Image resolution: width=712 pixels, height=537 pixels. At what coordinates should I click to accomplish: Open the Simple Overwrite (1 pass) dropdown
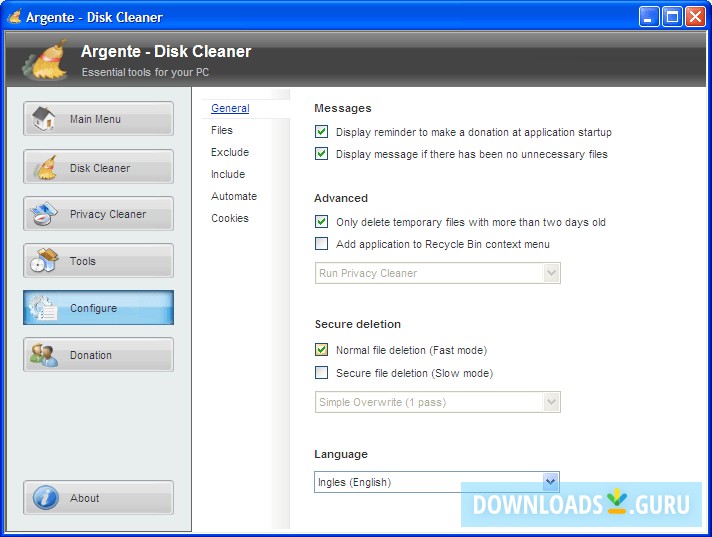(438, 402)
